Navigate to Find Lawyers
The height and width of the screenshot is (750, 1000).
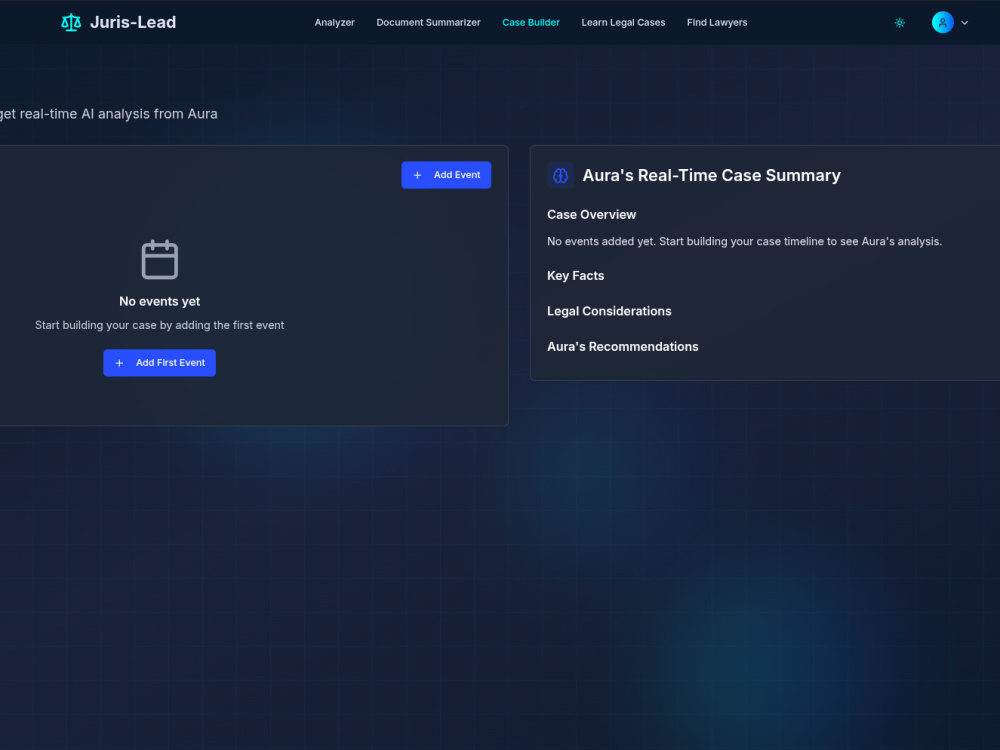[717, 22]
